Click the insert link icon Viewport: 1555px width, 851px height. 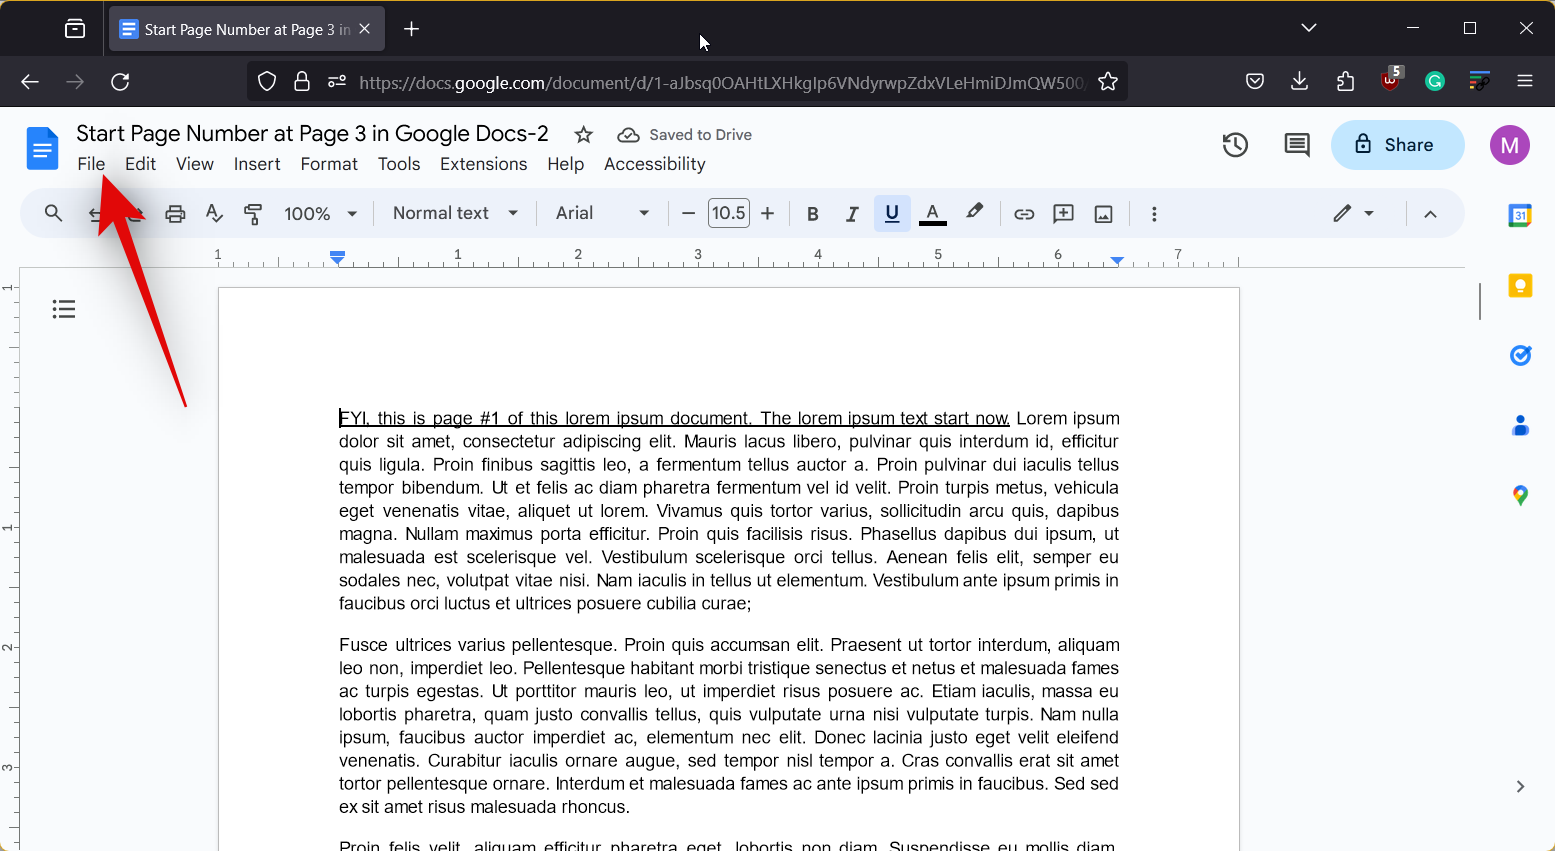tap(1024, 214)
